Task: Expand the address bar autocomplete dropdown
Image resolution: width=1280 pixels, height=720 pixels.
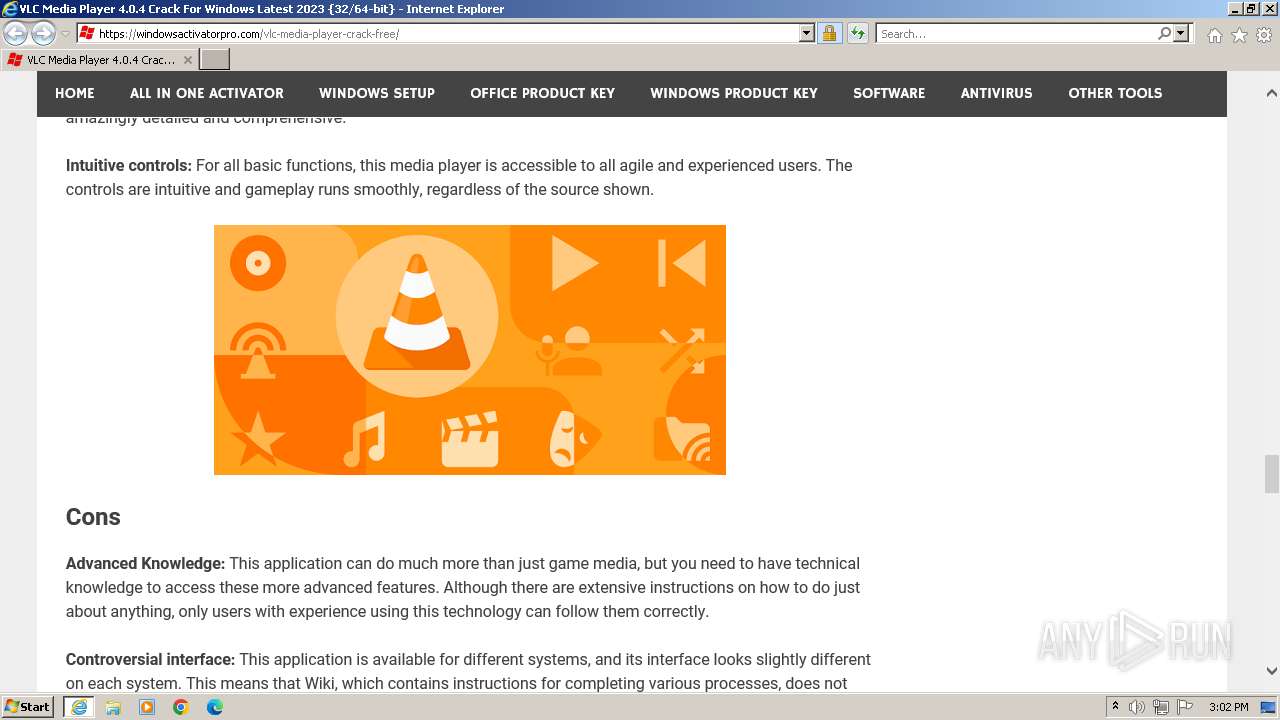Action: [807, 33]
